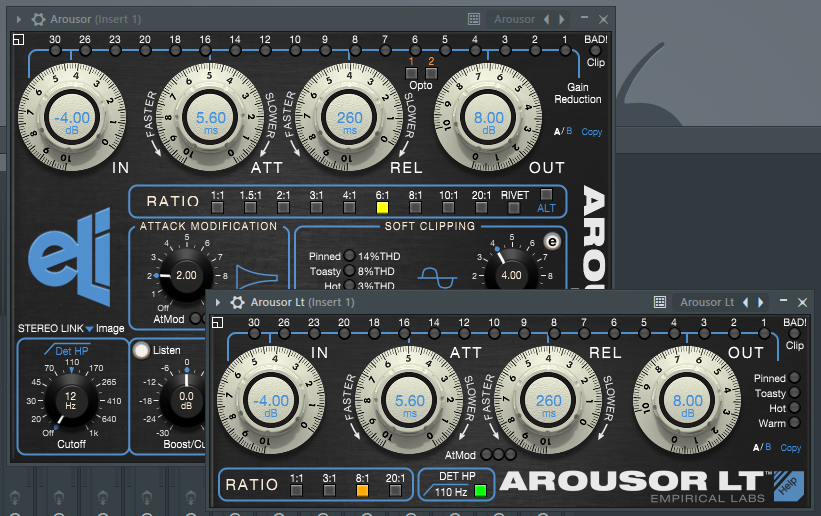Select 3:1 ratio in Arousor

point(316,207)
